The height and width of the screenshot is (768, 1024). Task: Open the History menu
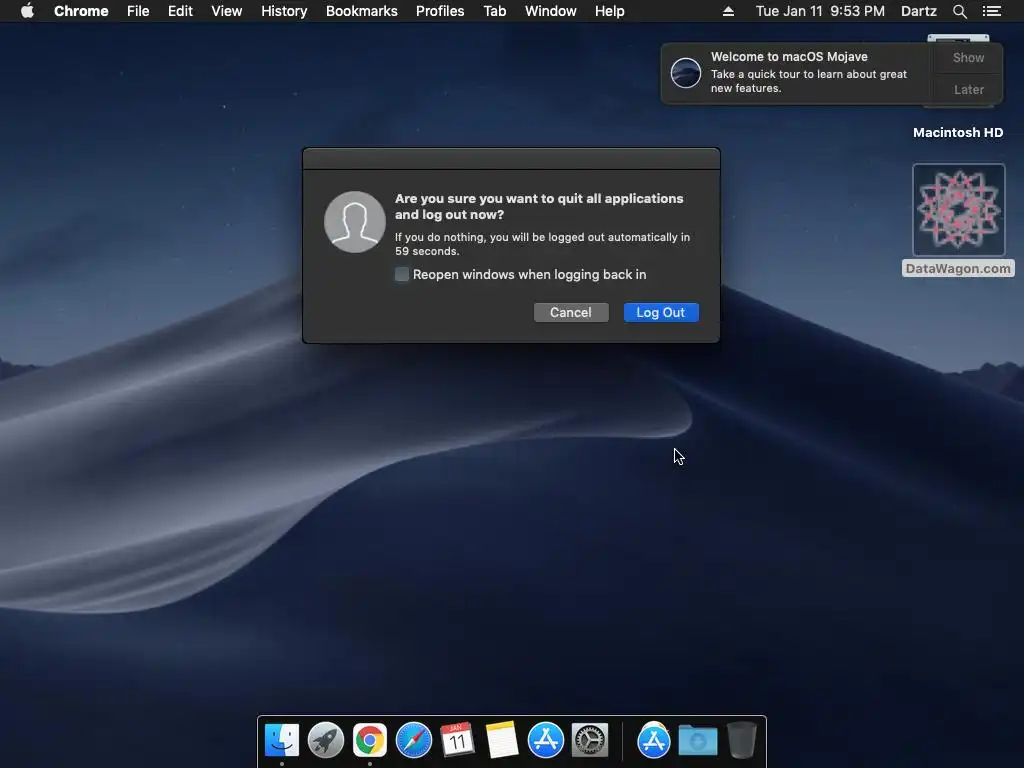[x=284, y=11]
